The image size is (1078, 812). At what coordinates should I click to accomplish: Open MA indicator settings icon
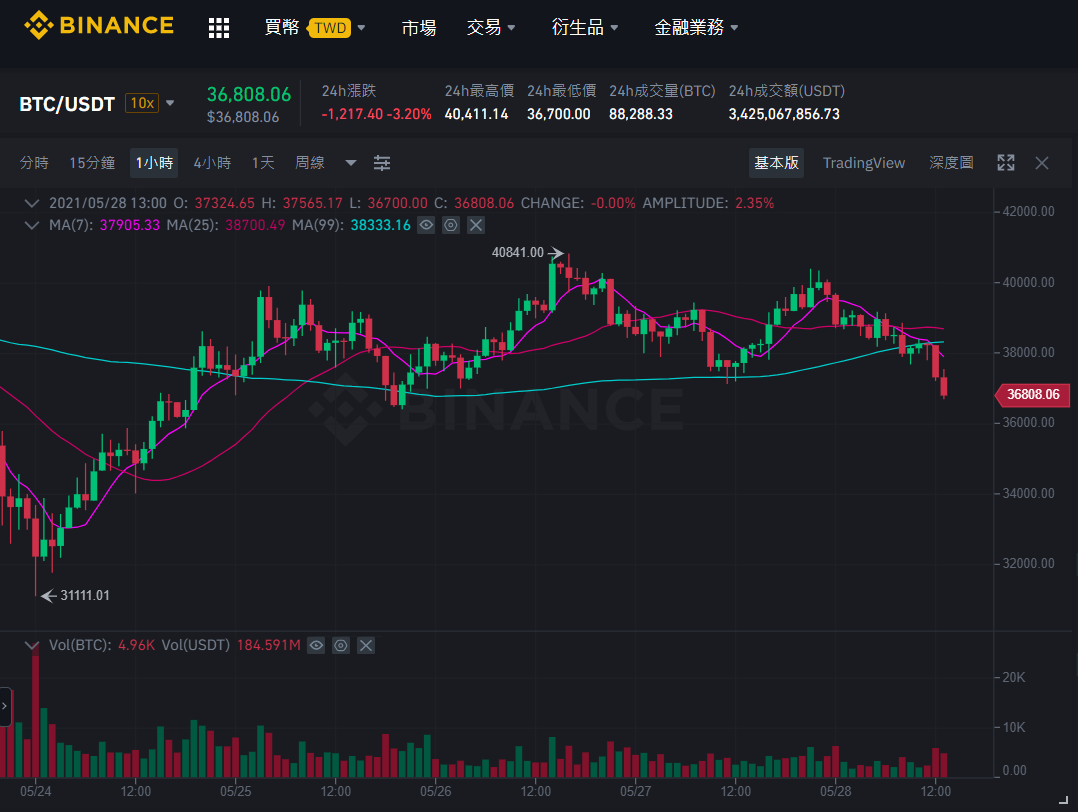[x=451, y=225]
